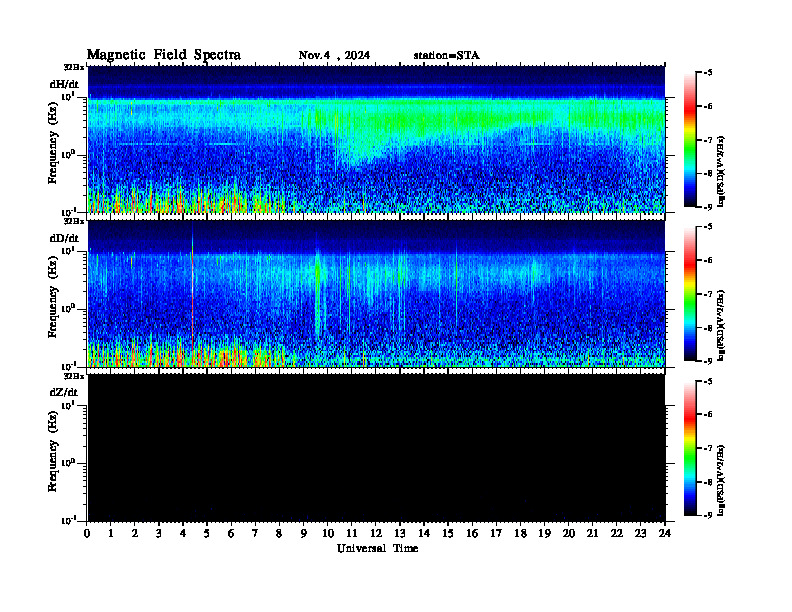Image resolution: width=792 pixels, height=612 pixels.
Task: Select the dH/dt spectrogram plot
Action: (x=376, y=139)
